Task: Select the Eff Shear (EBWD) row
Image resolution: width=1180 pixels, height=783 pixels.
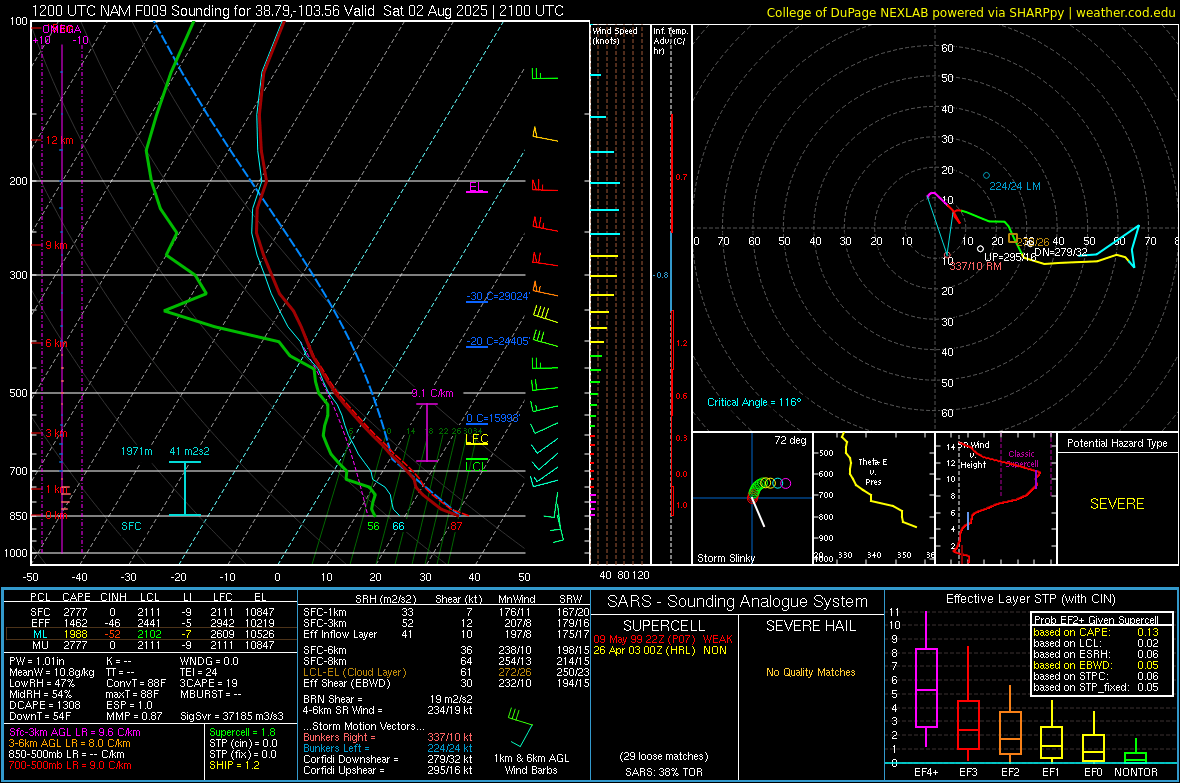Action: click(446, 684)
